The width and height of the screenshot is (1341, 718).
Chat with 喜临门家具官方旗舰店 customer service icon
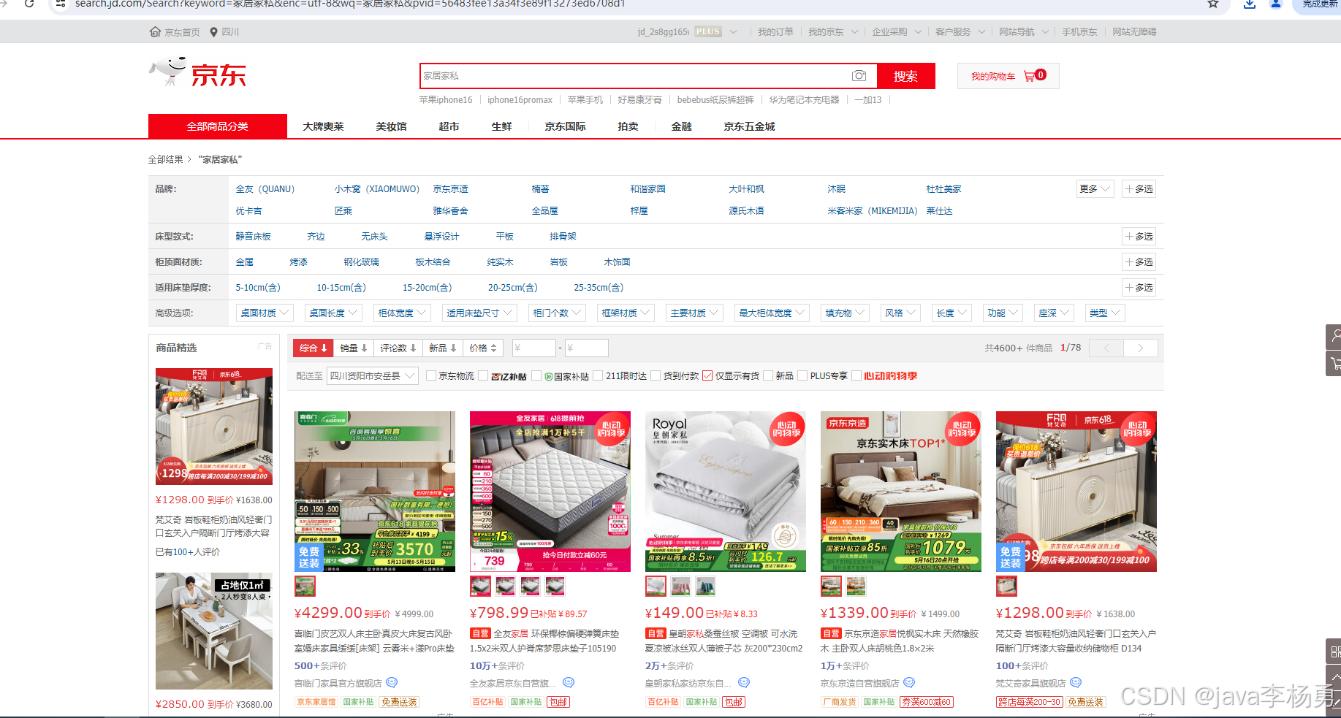(392, 683)
